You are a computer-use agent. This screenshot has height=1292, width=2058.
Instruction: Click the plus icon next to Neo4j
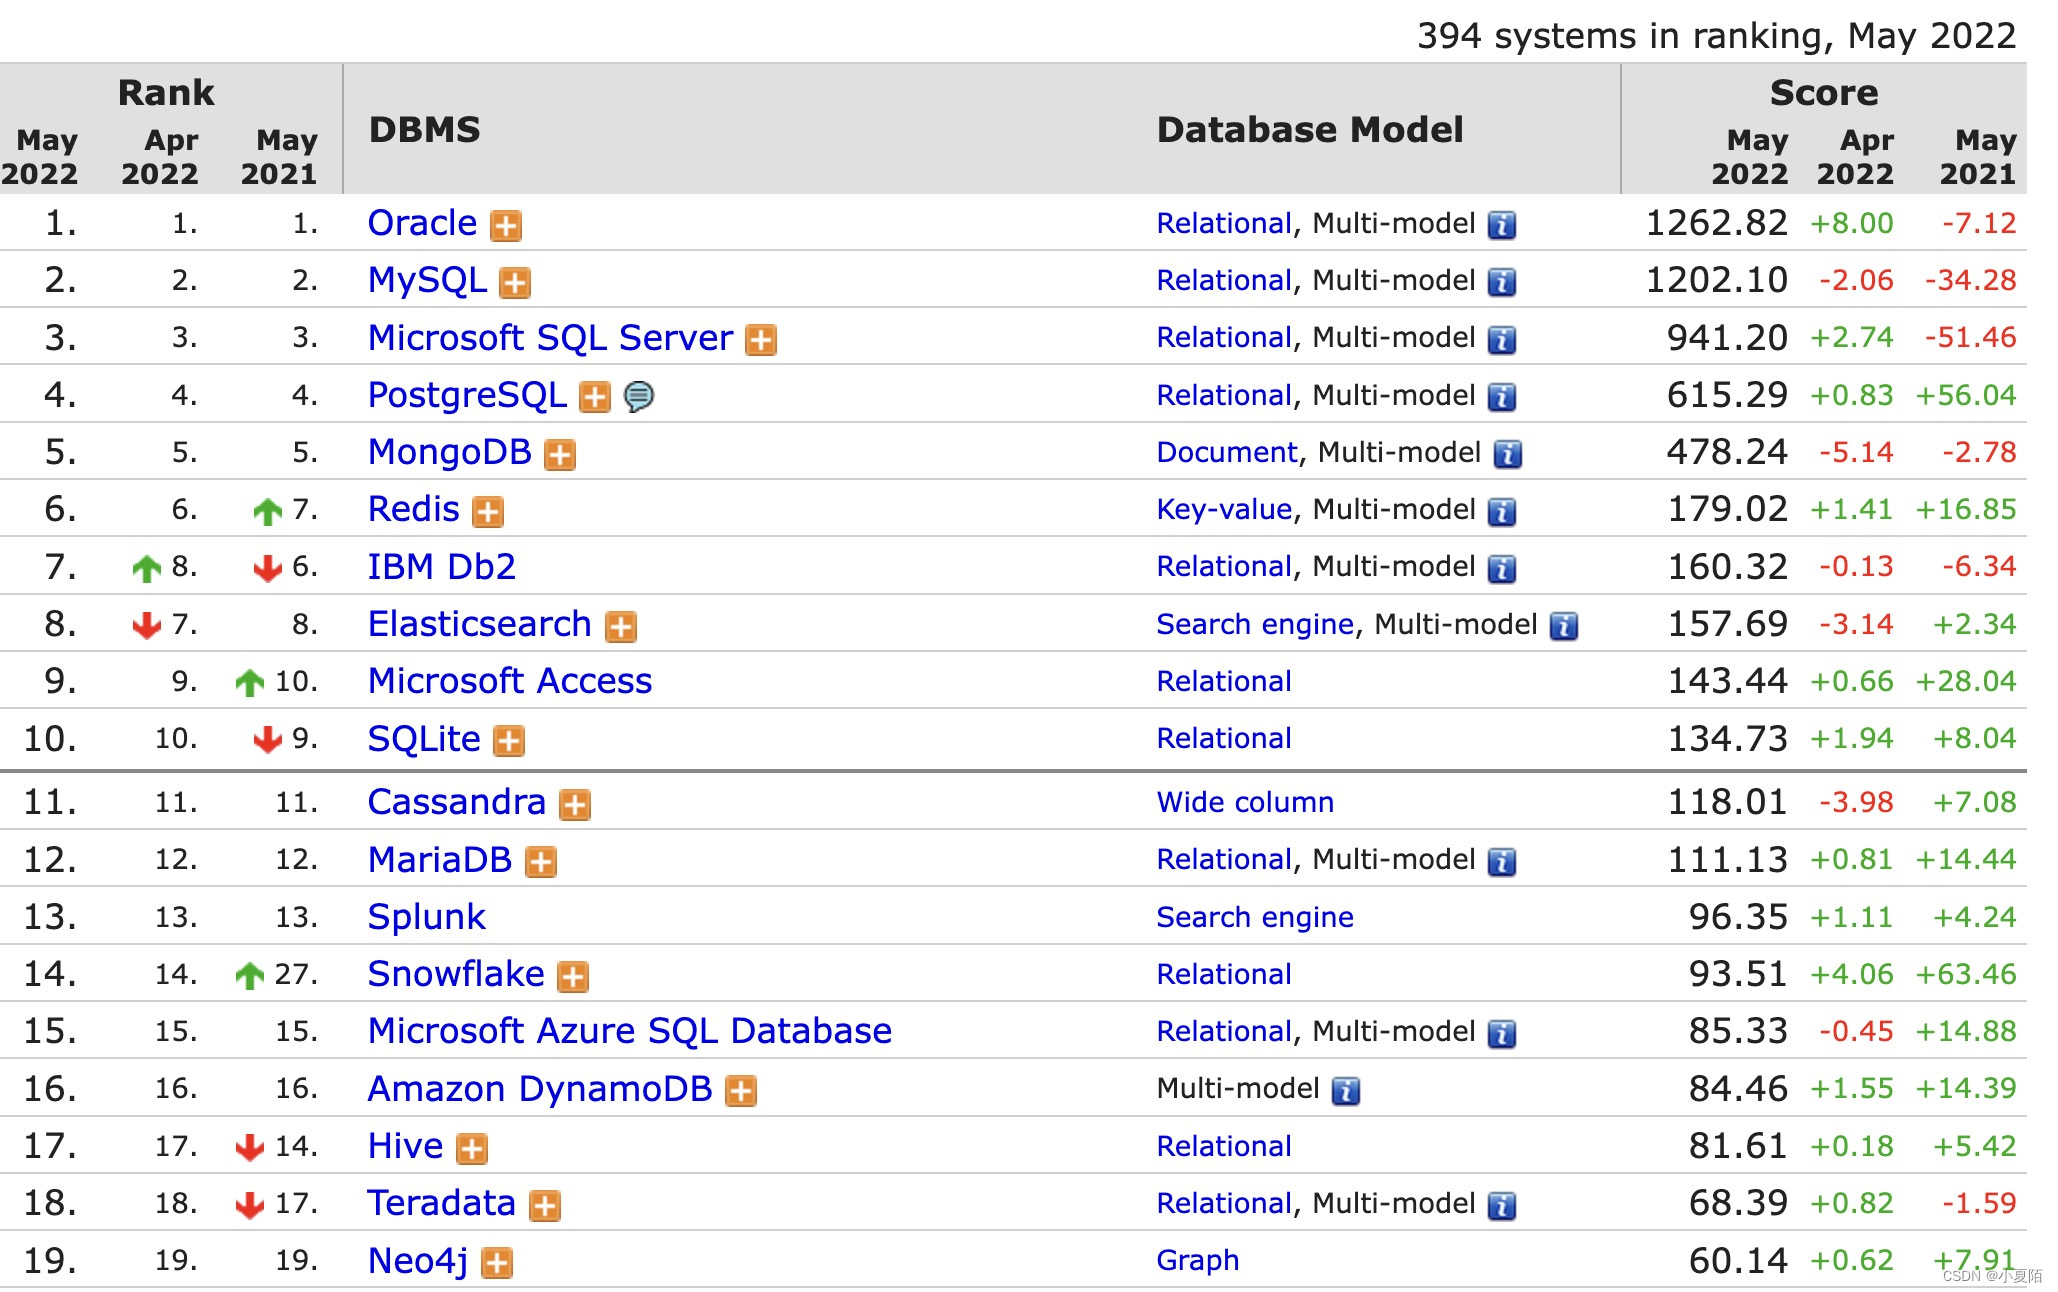(x=497, y=1263)
